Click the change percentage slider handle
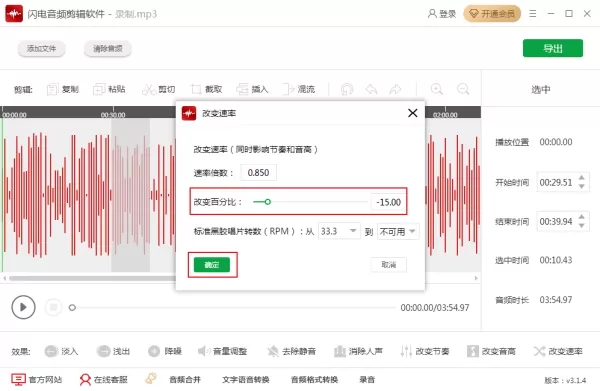Viewport: 600px width, 391px height. 267,202
